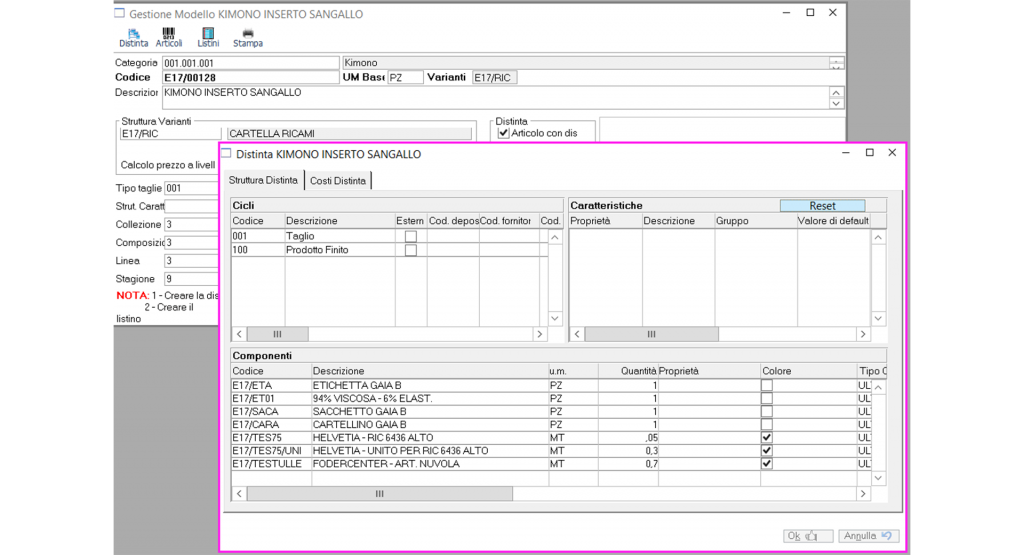
Task: Switch to Costi Distinta tab
Action: [x=338, y=181]
